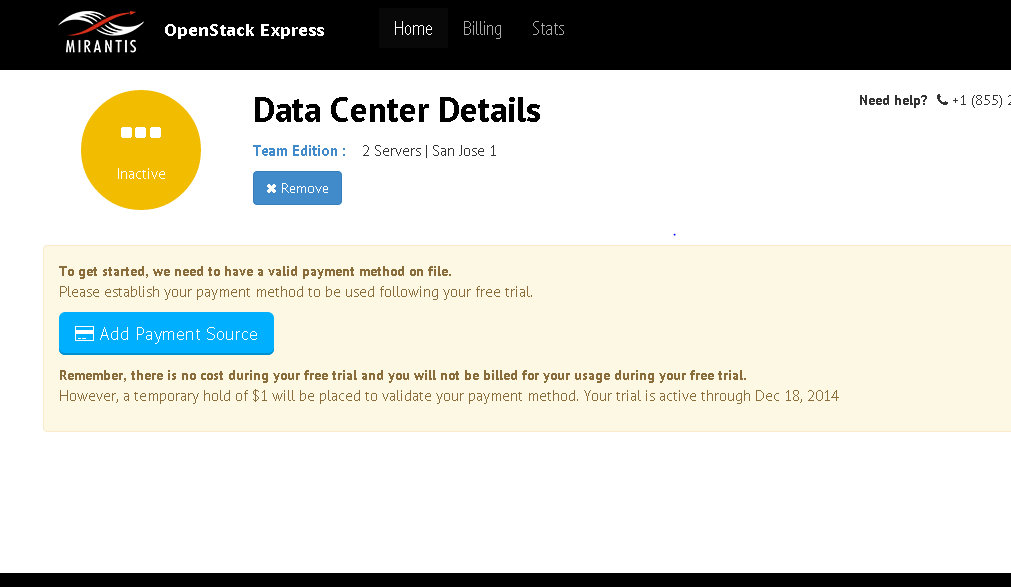The height and width of the screenshot is (587, 1011).
Task: Click the valid payment method notice text
Action: (x=255, y=271)
